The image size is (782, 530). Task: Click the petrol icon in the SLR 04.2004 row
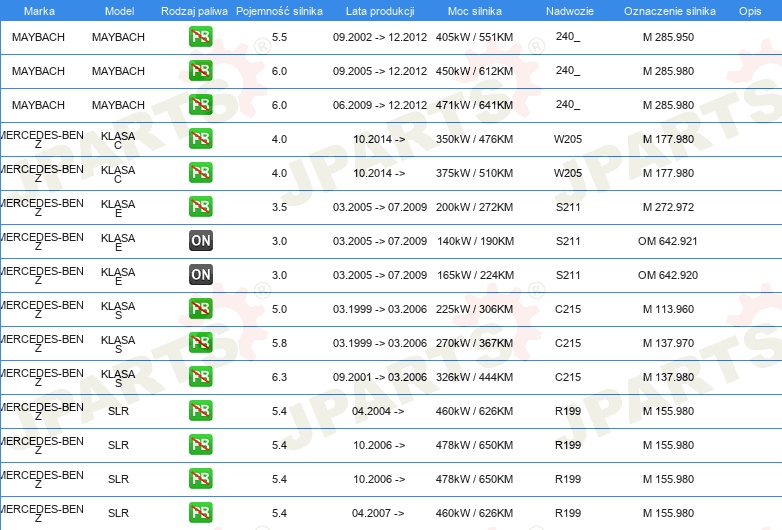click(x=200, y=411)
